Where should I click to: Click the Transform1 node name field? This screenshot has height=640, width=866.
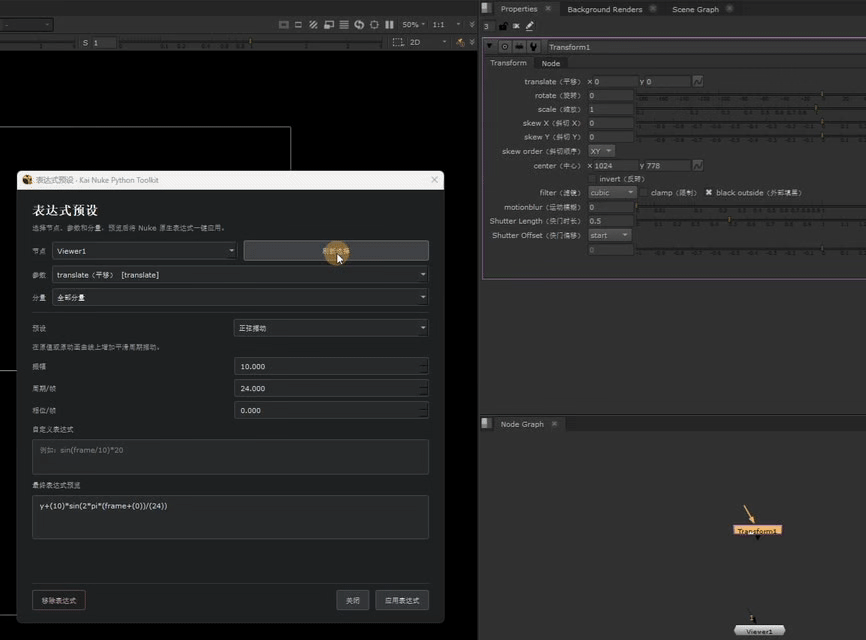pyautogui.click(x=706, y=47)
